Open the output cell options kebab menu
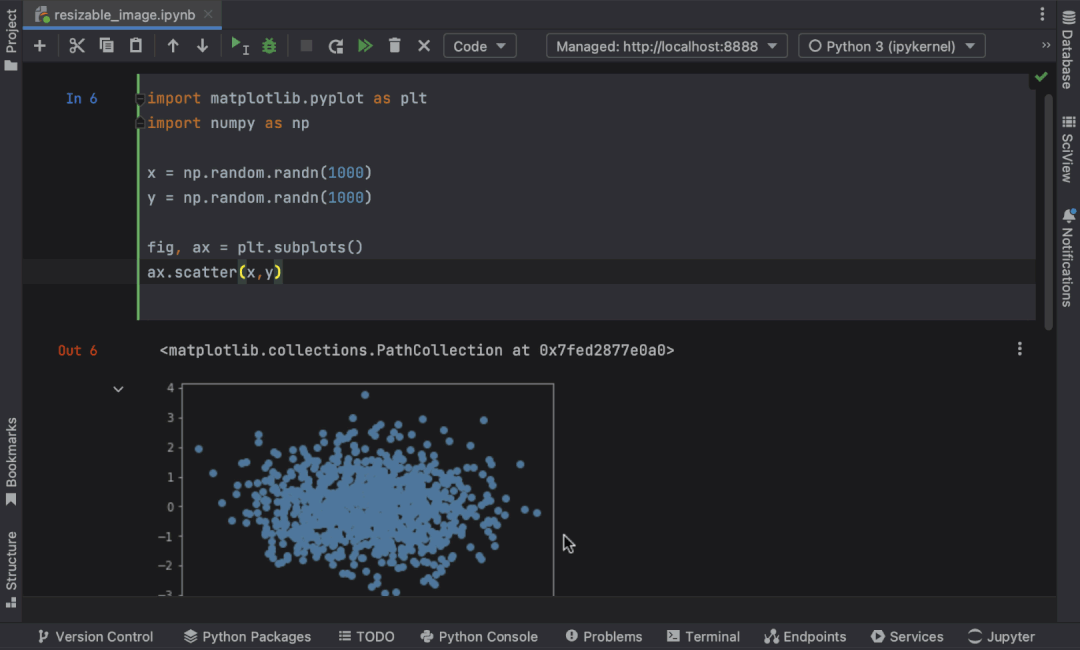 pyautogui.click(x=1019, y=348)
